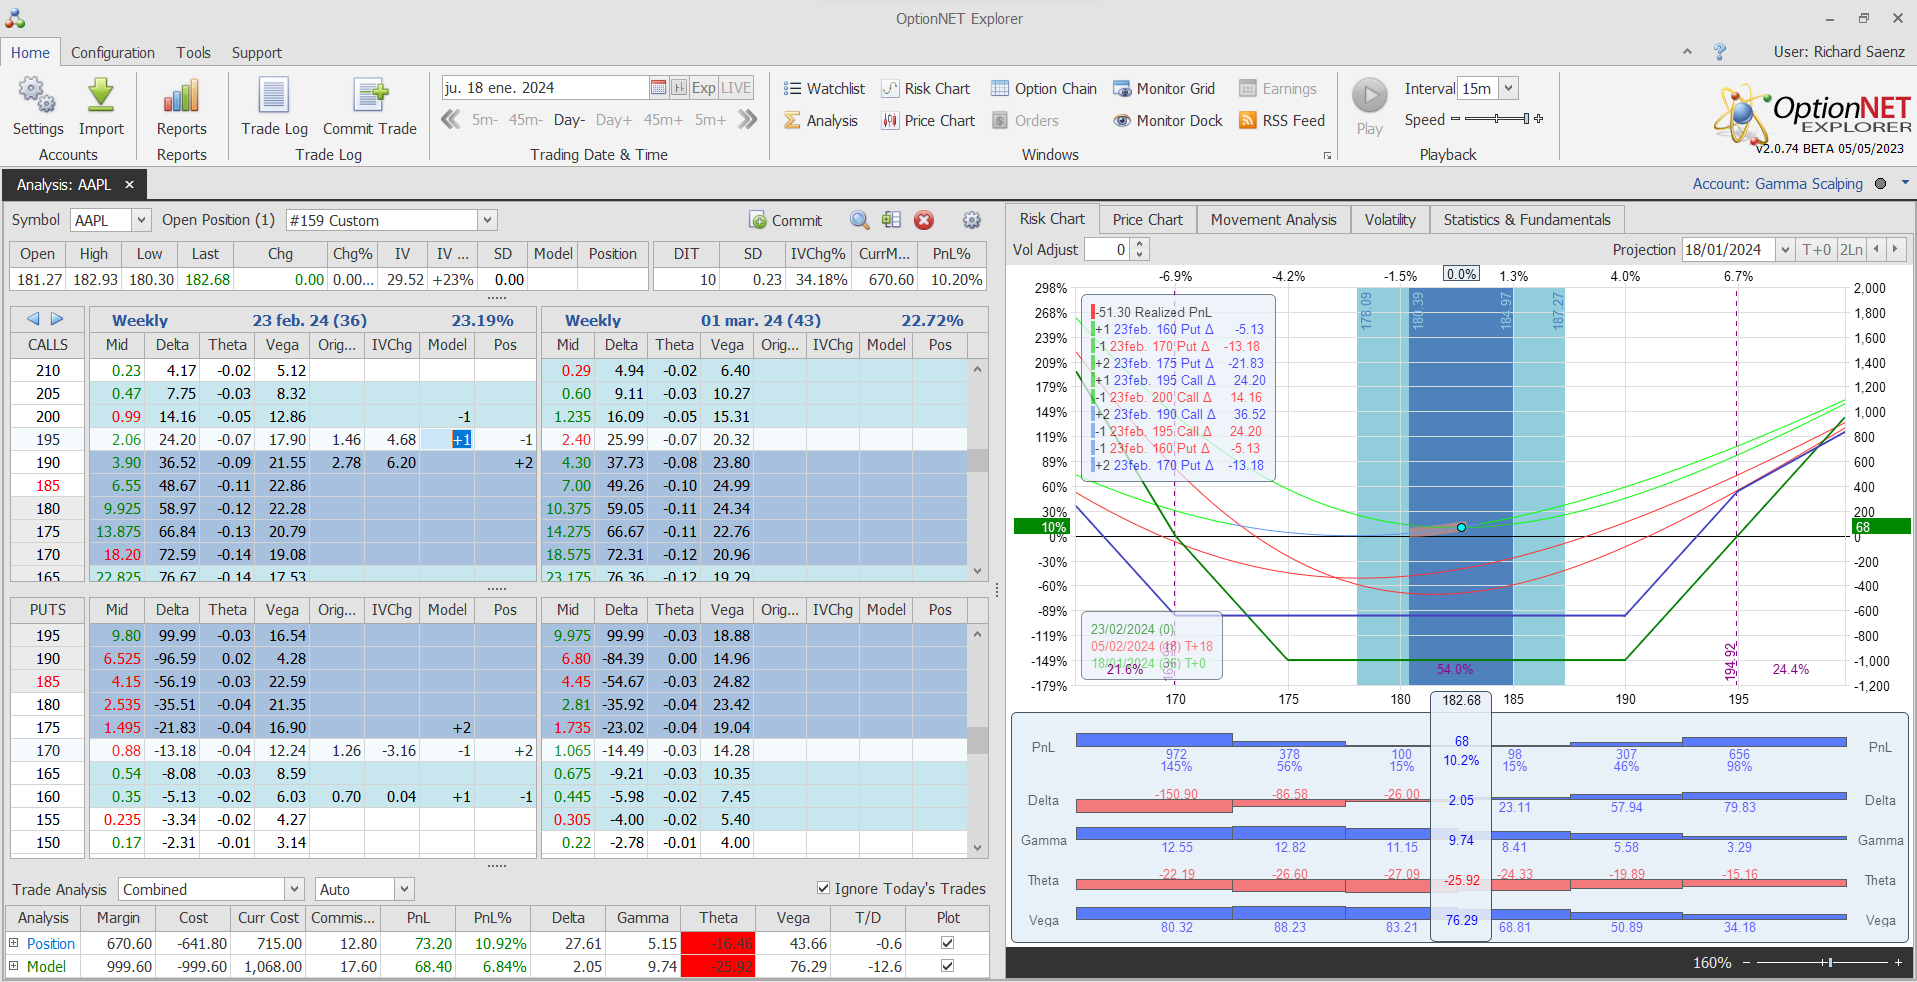Click the bar icon next to the calendar
This screenshot has height=982, width=1917.
point(679,88)
